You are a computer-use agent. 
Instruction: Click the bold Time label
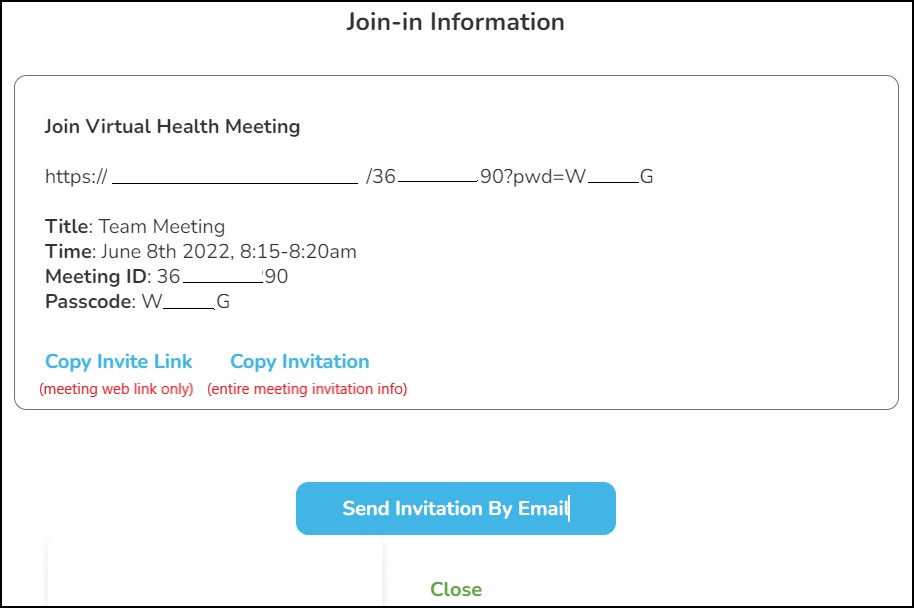68,251
